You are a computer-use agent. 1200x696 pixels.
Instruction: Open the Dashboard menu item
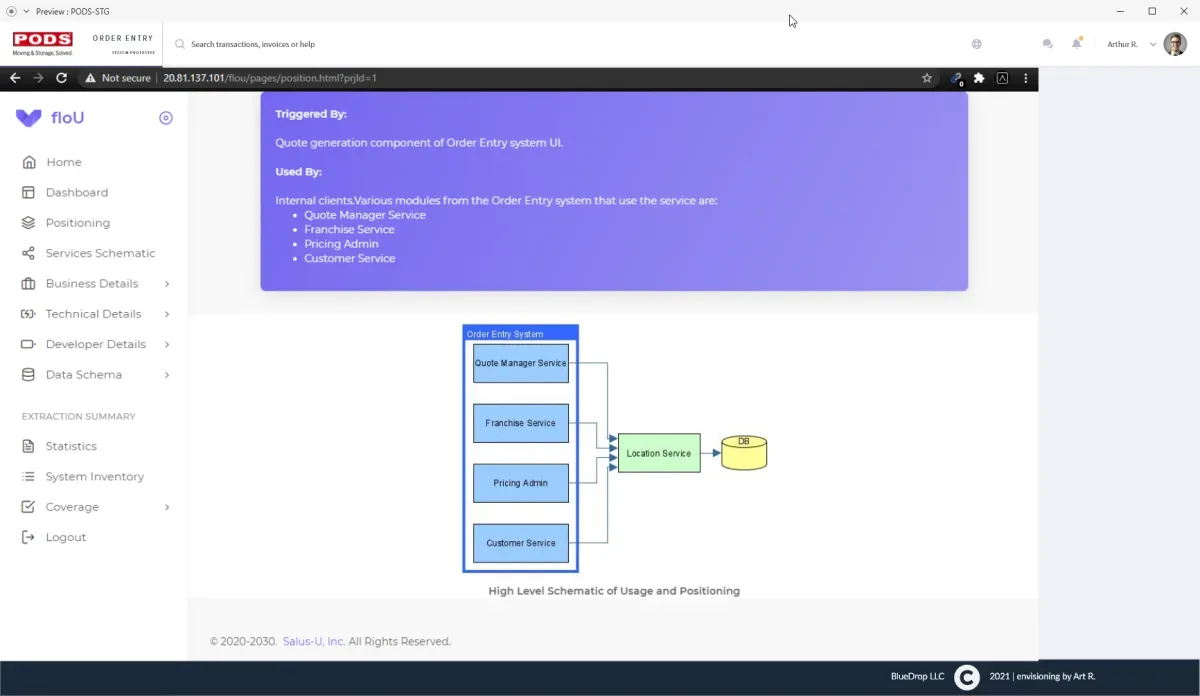(x=76, y=192)
